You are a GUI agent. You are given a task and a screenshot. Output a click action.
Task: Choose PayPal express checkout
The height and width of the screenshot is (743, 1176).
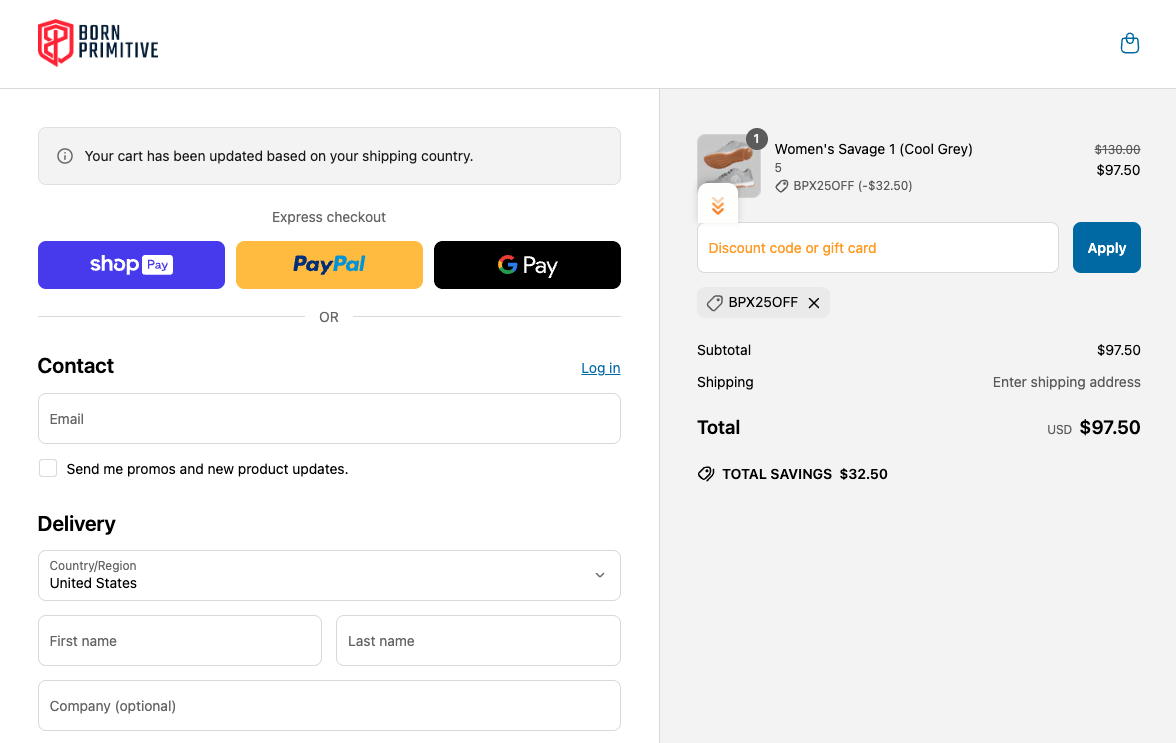329,265
